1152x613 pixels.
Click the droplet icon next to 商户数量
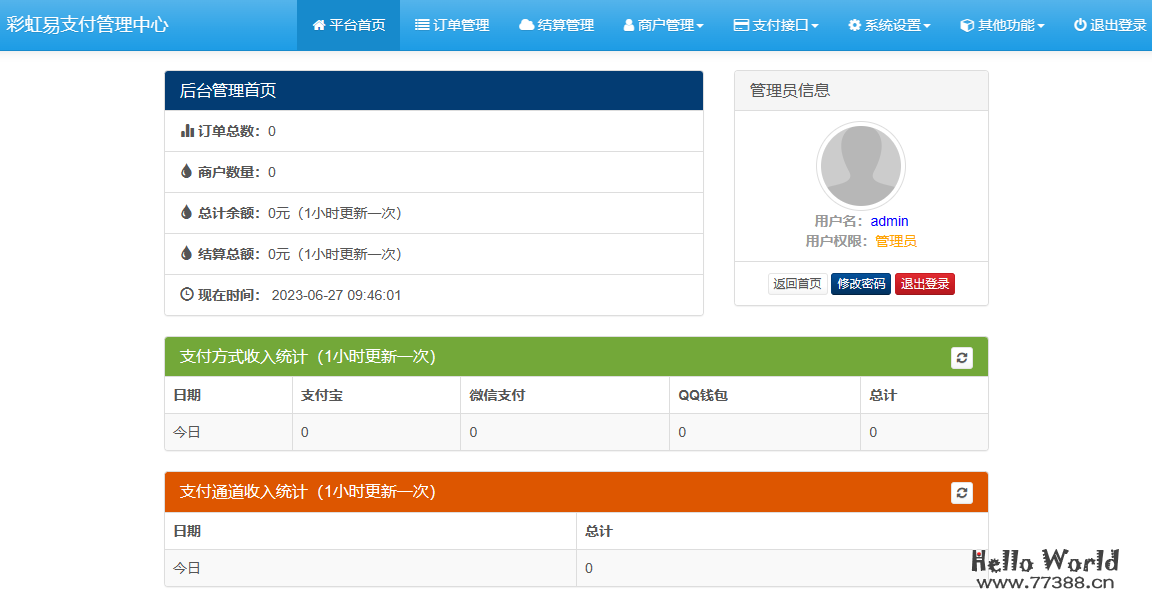[186, 172]
